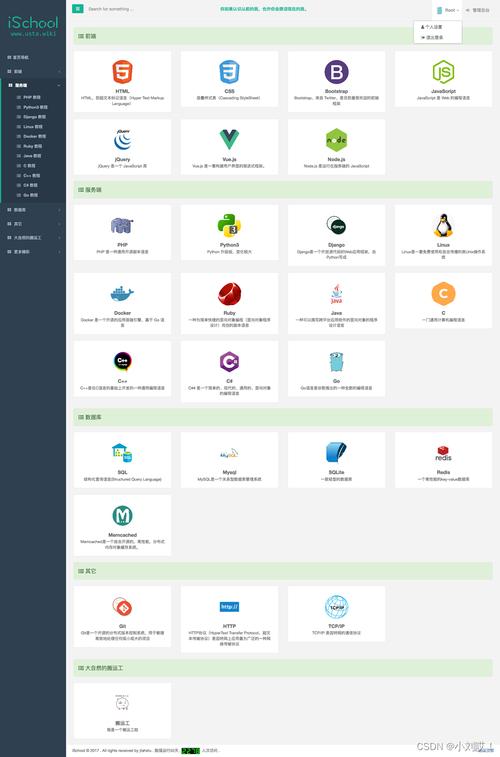Click the round Django logo

[336, 225]
